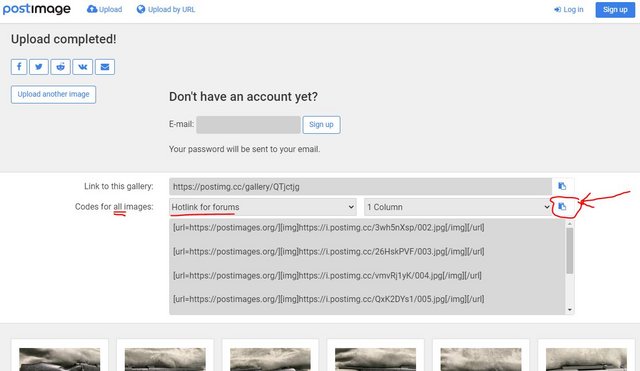Open Upload by URL option

pyautogui.click(x=166, y=9)
